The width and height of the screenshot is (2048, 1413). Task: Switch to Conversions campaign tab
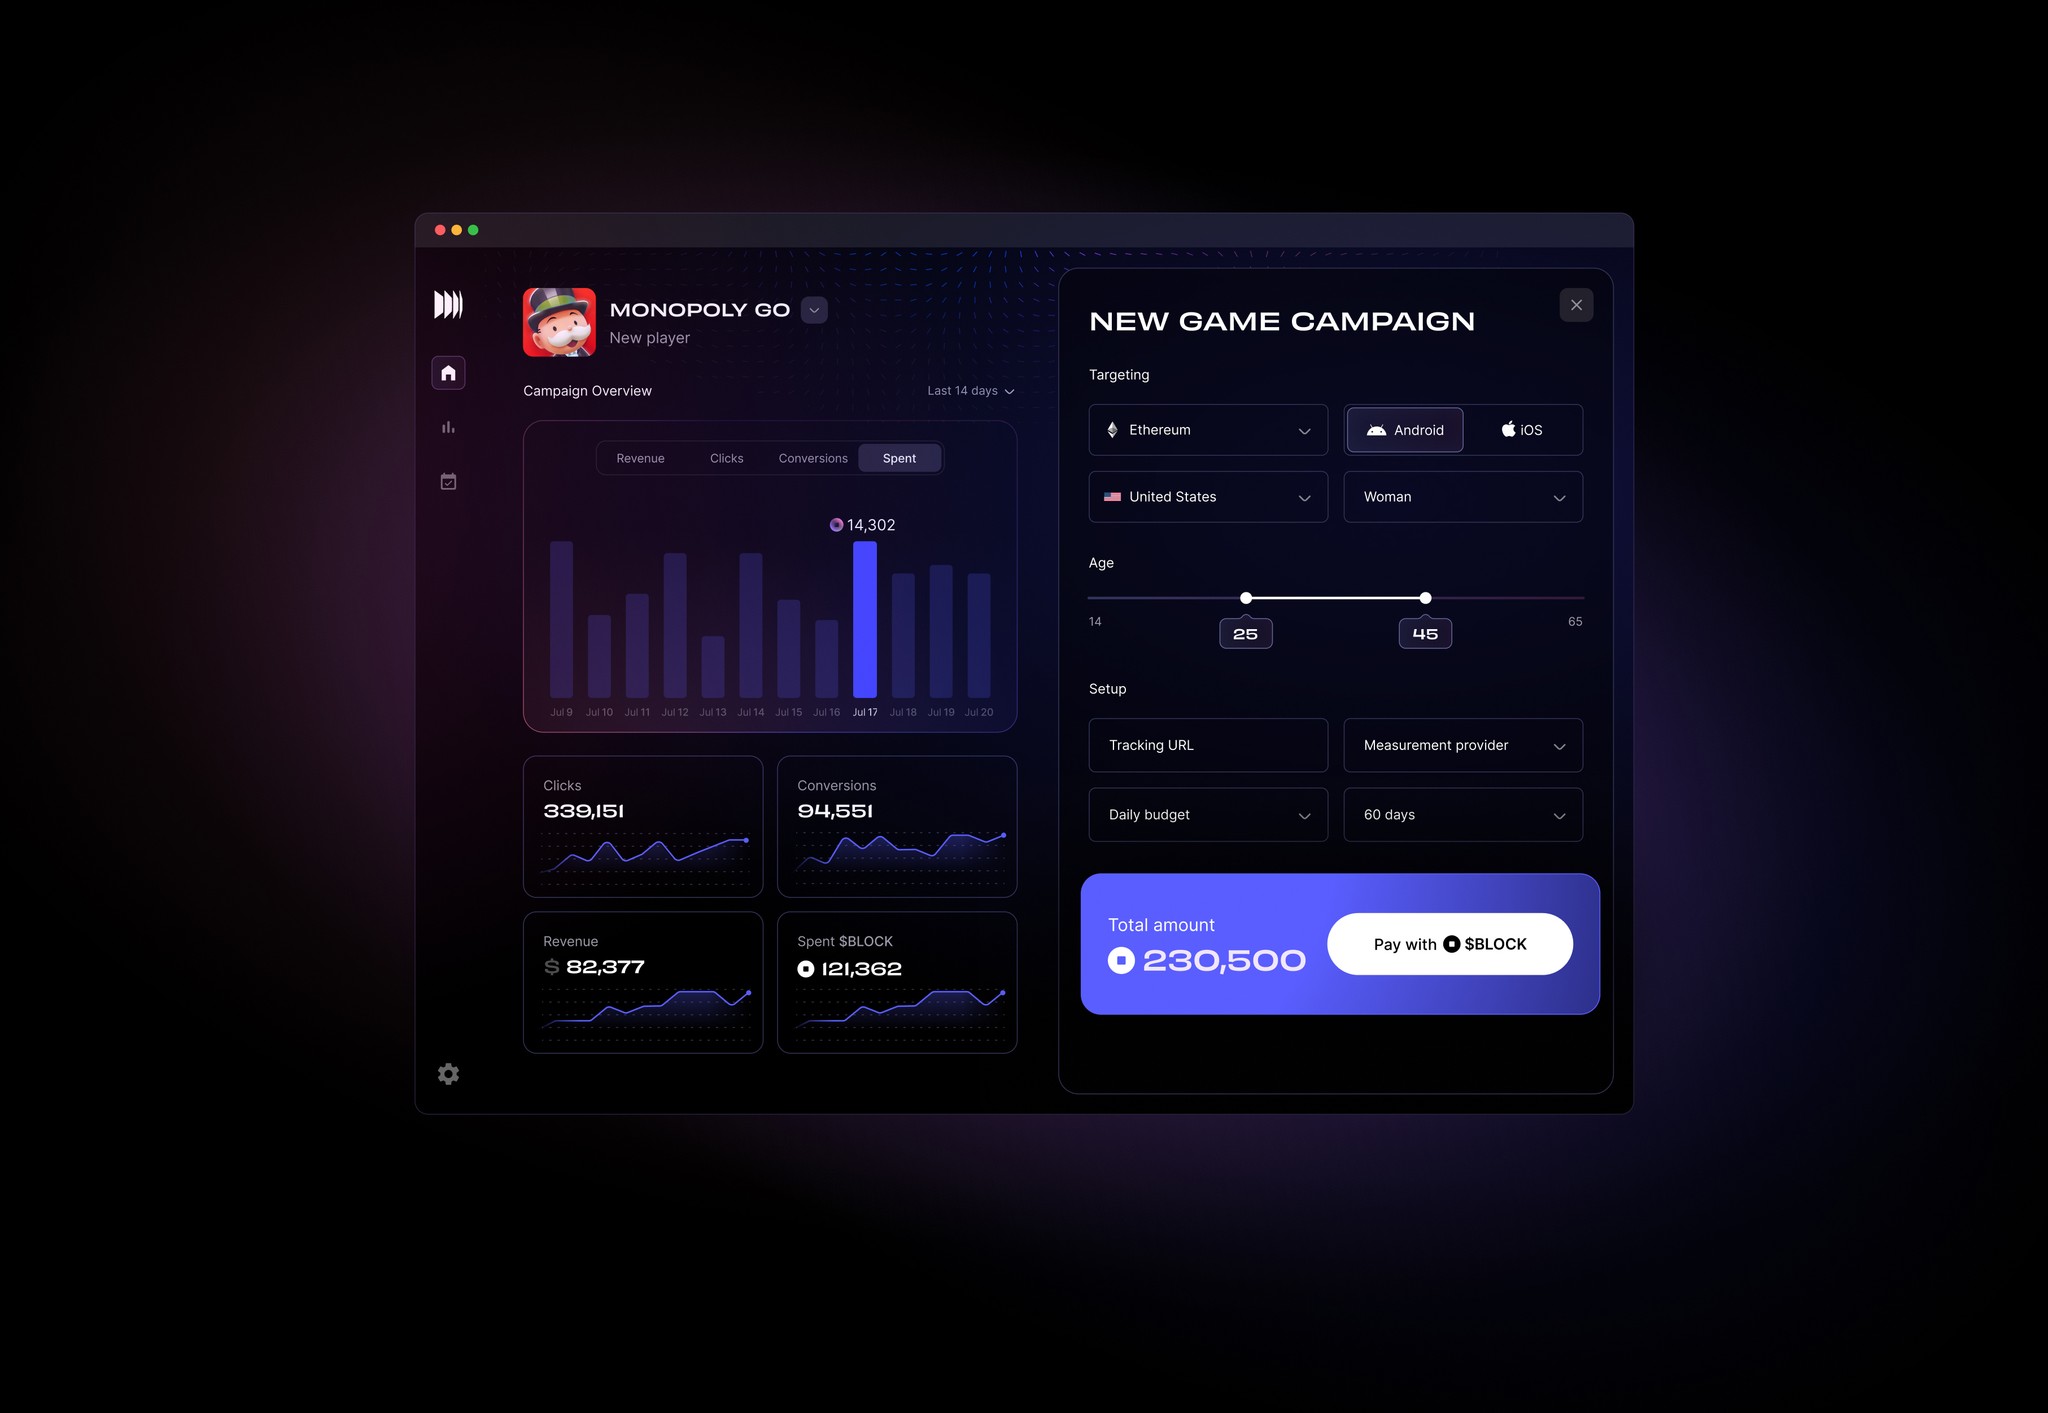(x=812, y=458)
